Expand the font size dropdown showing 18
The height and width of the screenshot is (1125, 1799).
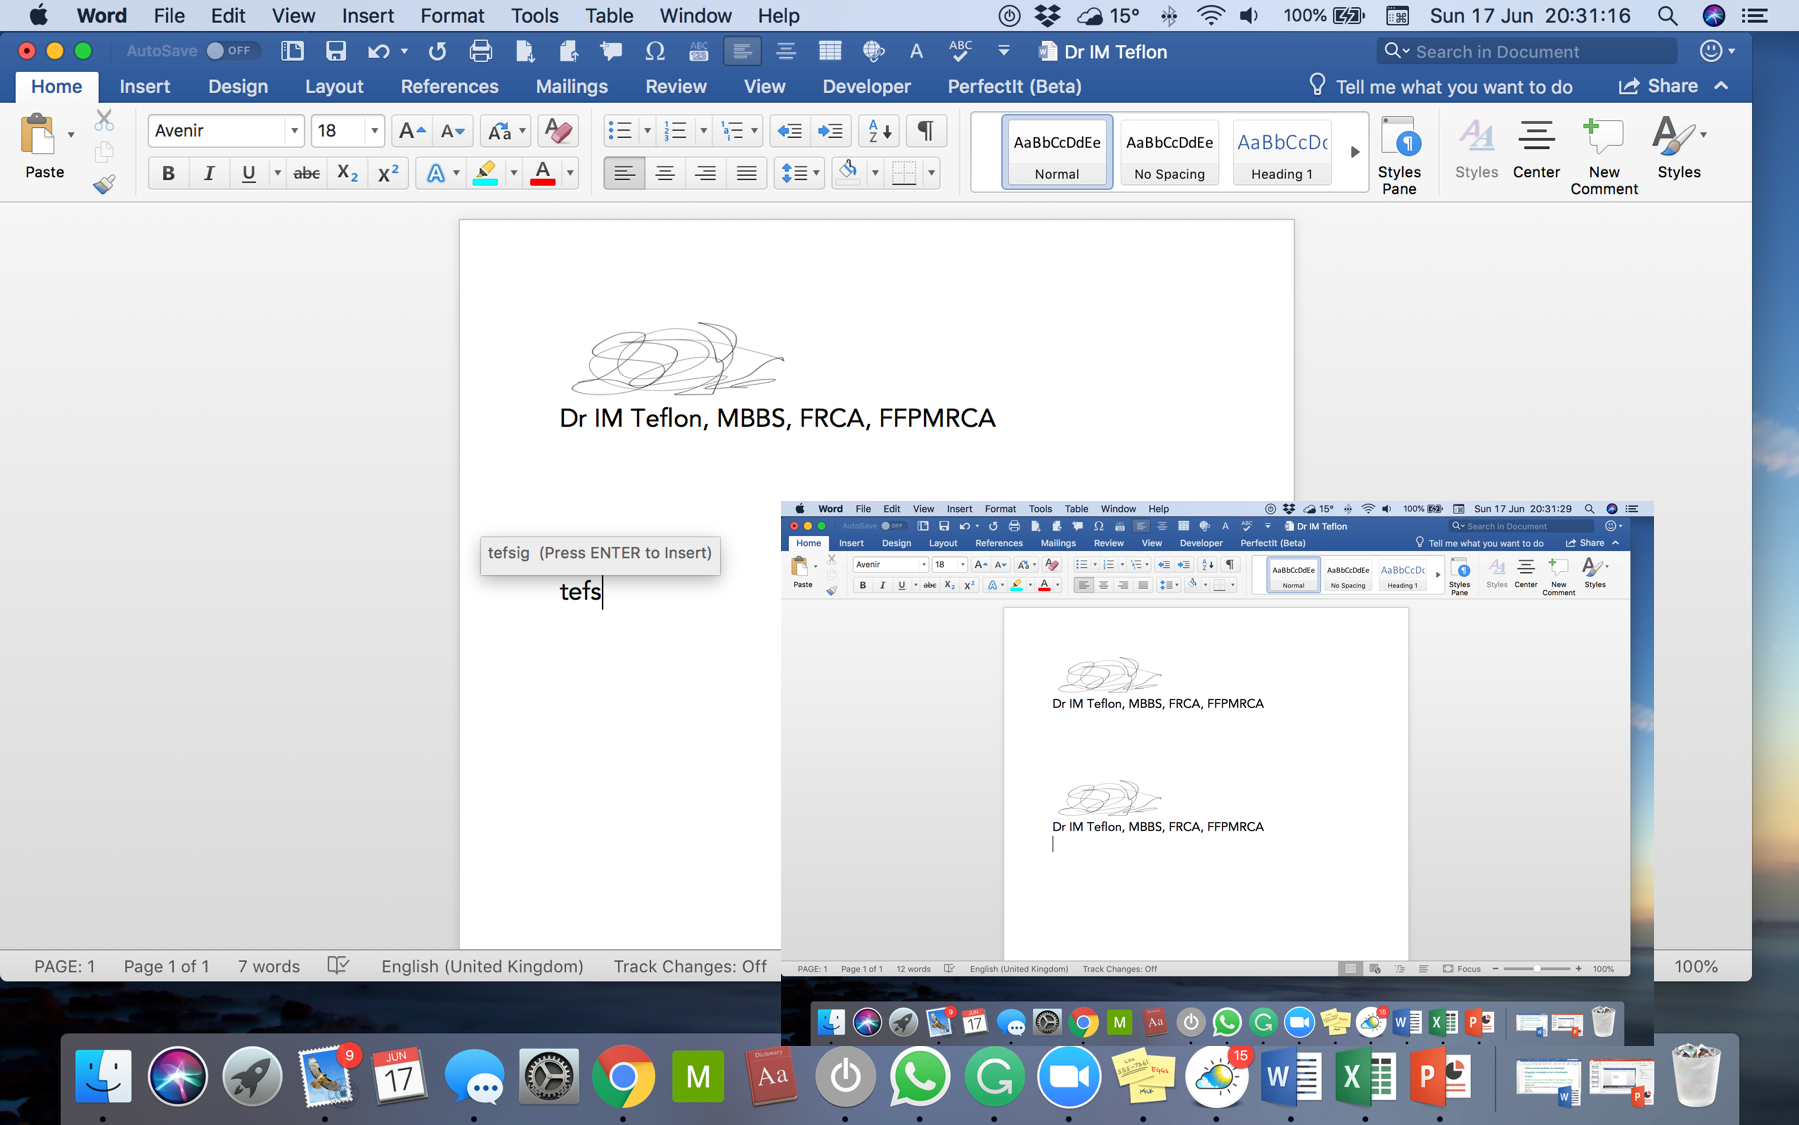(374, 131)
